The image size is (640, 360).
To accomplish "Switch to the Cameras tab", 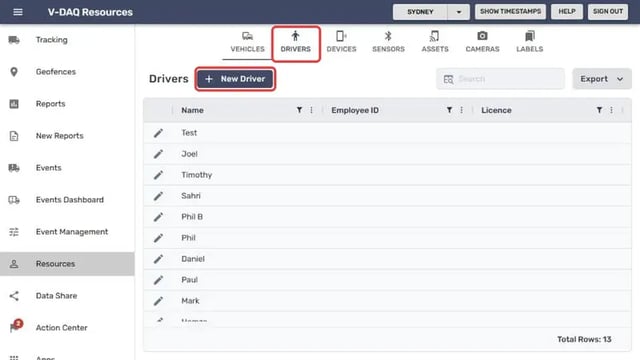I will pos(482,42).
